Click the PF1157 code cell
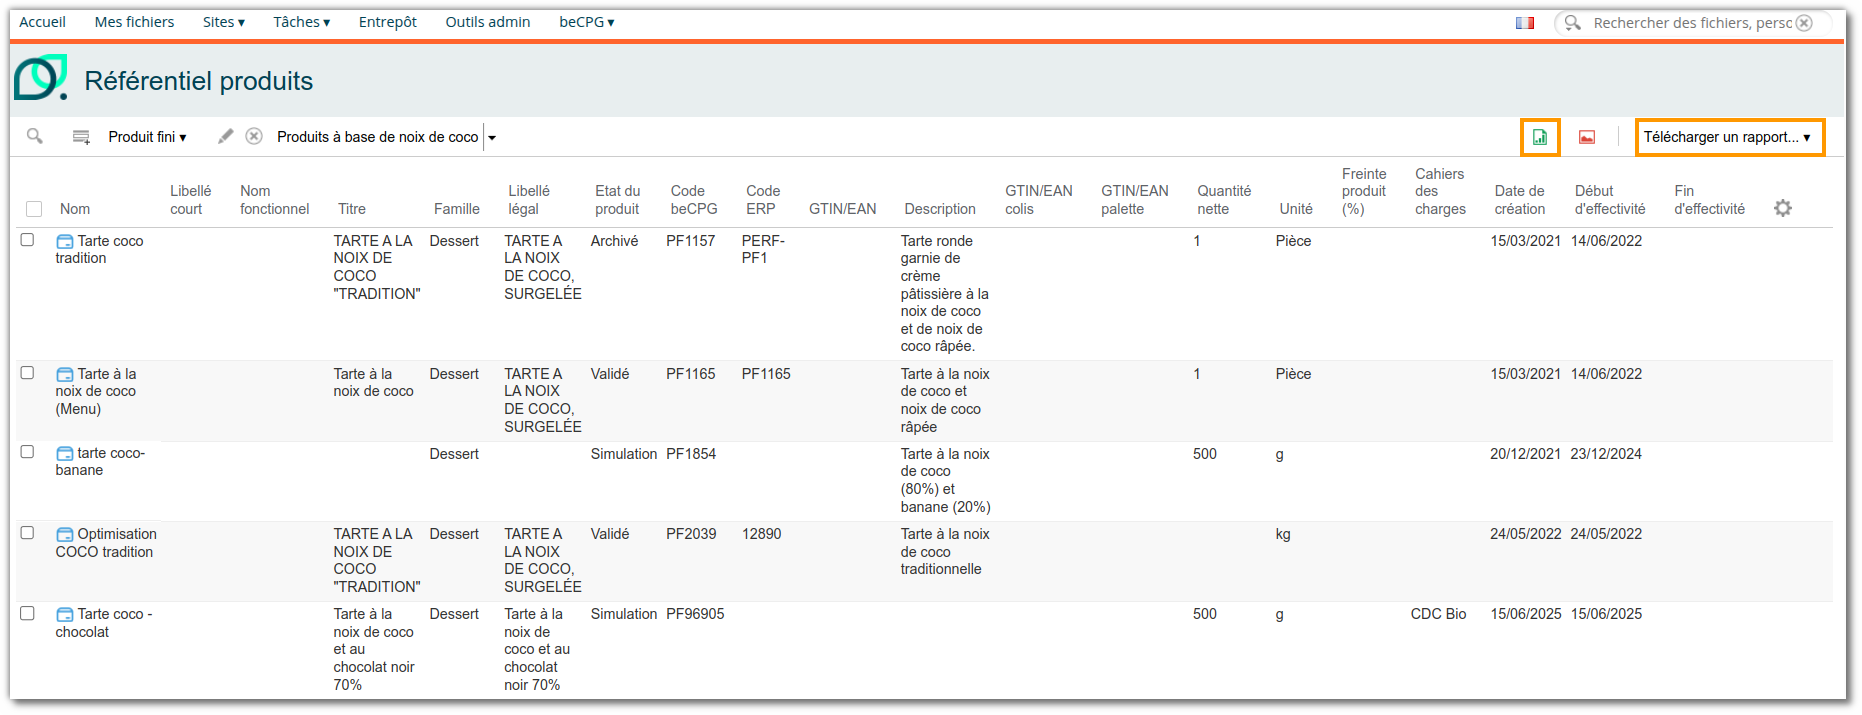1862x715 pixels. pos(691,241)
